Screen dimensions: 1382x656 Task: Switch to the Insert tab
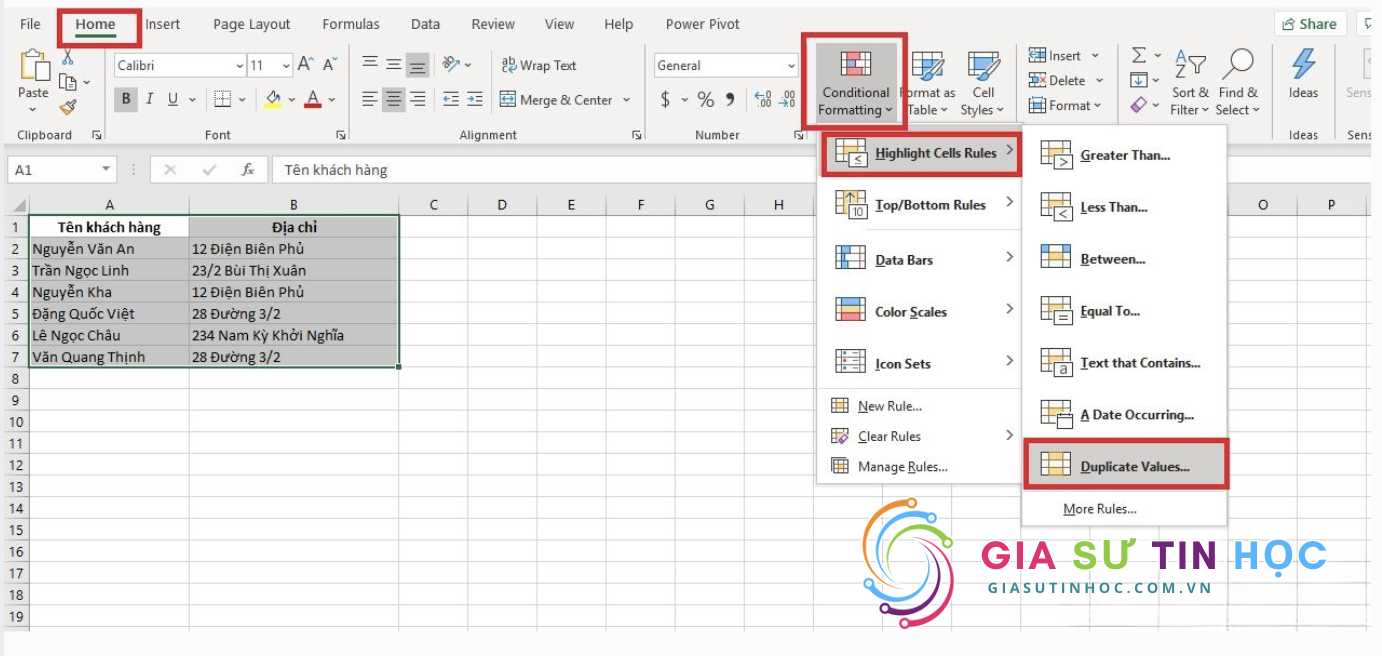pos(163,24)
